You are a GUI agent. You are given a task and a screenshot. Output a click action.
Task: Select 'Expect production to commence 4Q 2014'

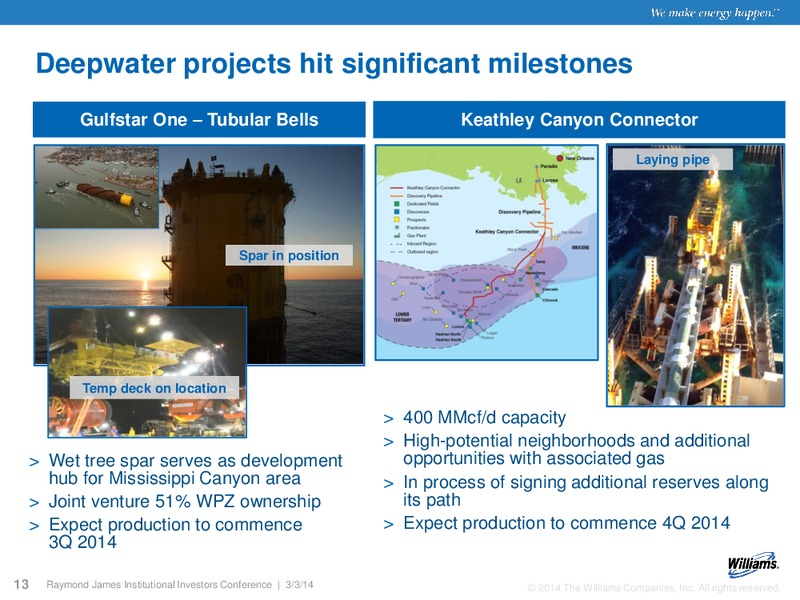point(566,523)
